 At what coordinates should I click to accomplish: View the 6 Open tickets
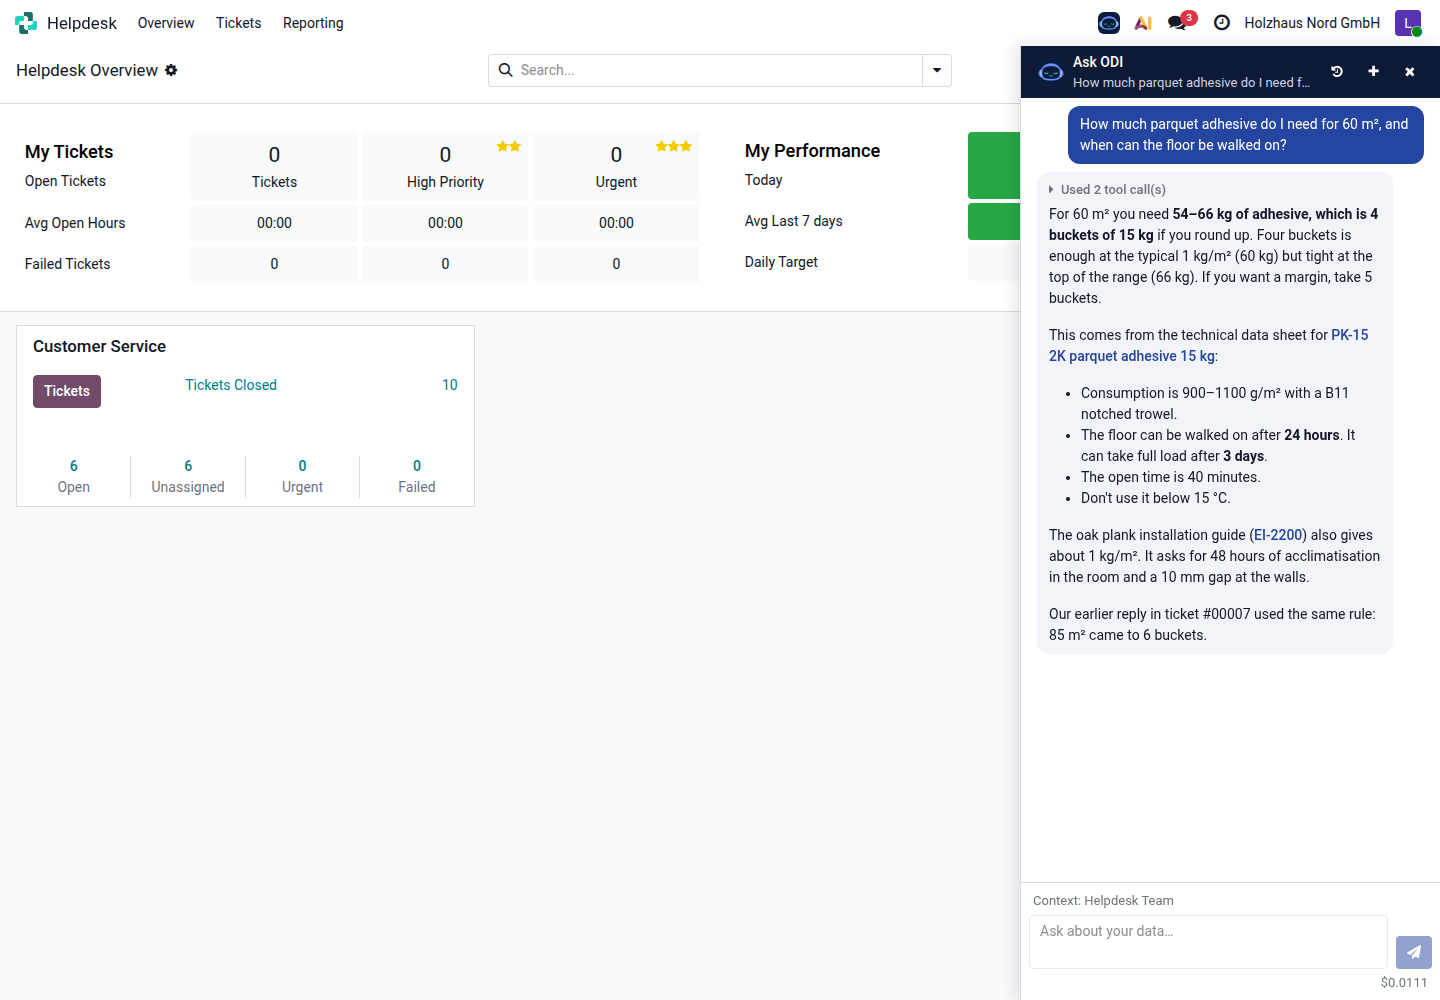click(x=74, y=476)
